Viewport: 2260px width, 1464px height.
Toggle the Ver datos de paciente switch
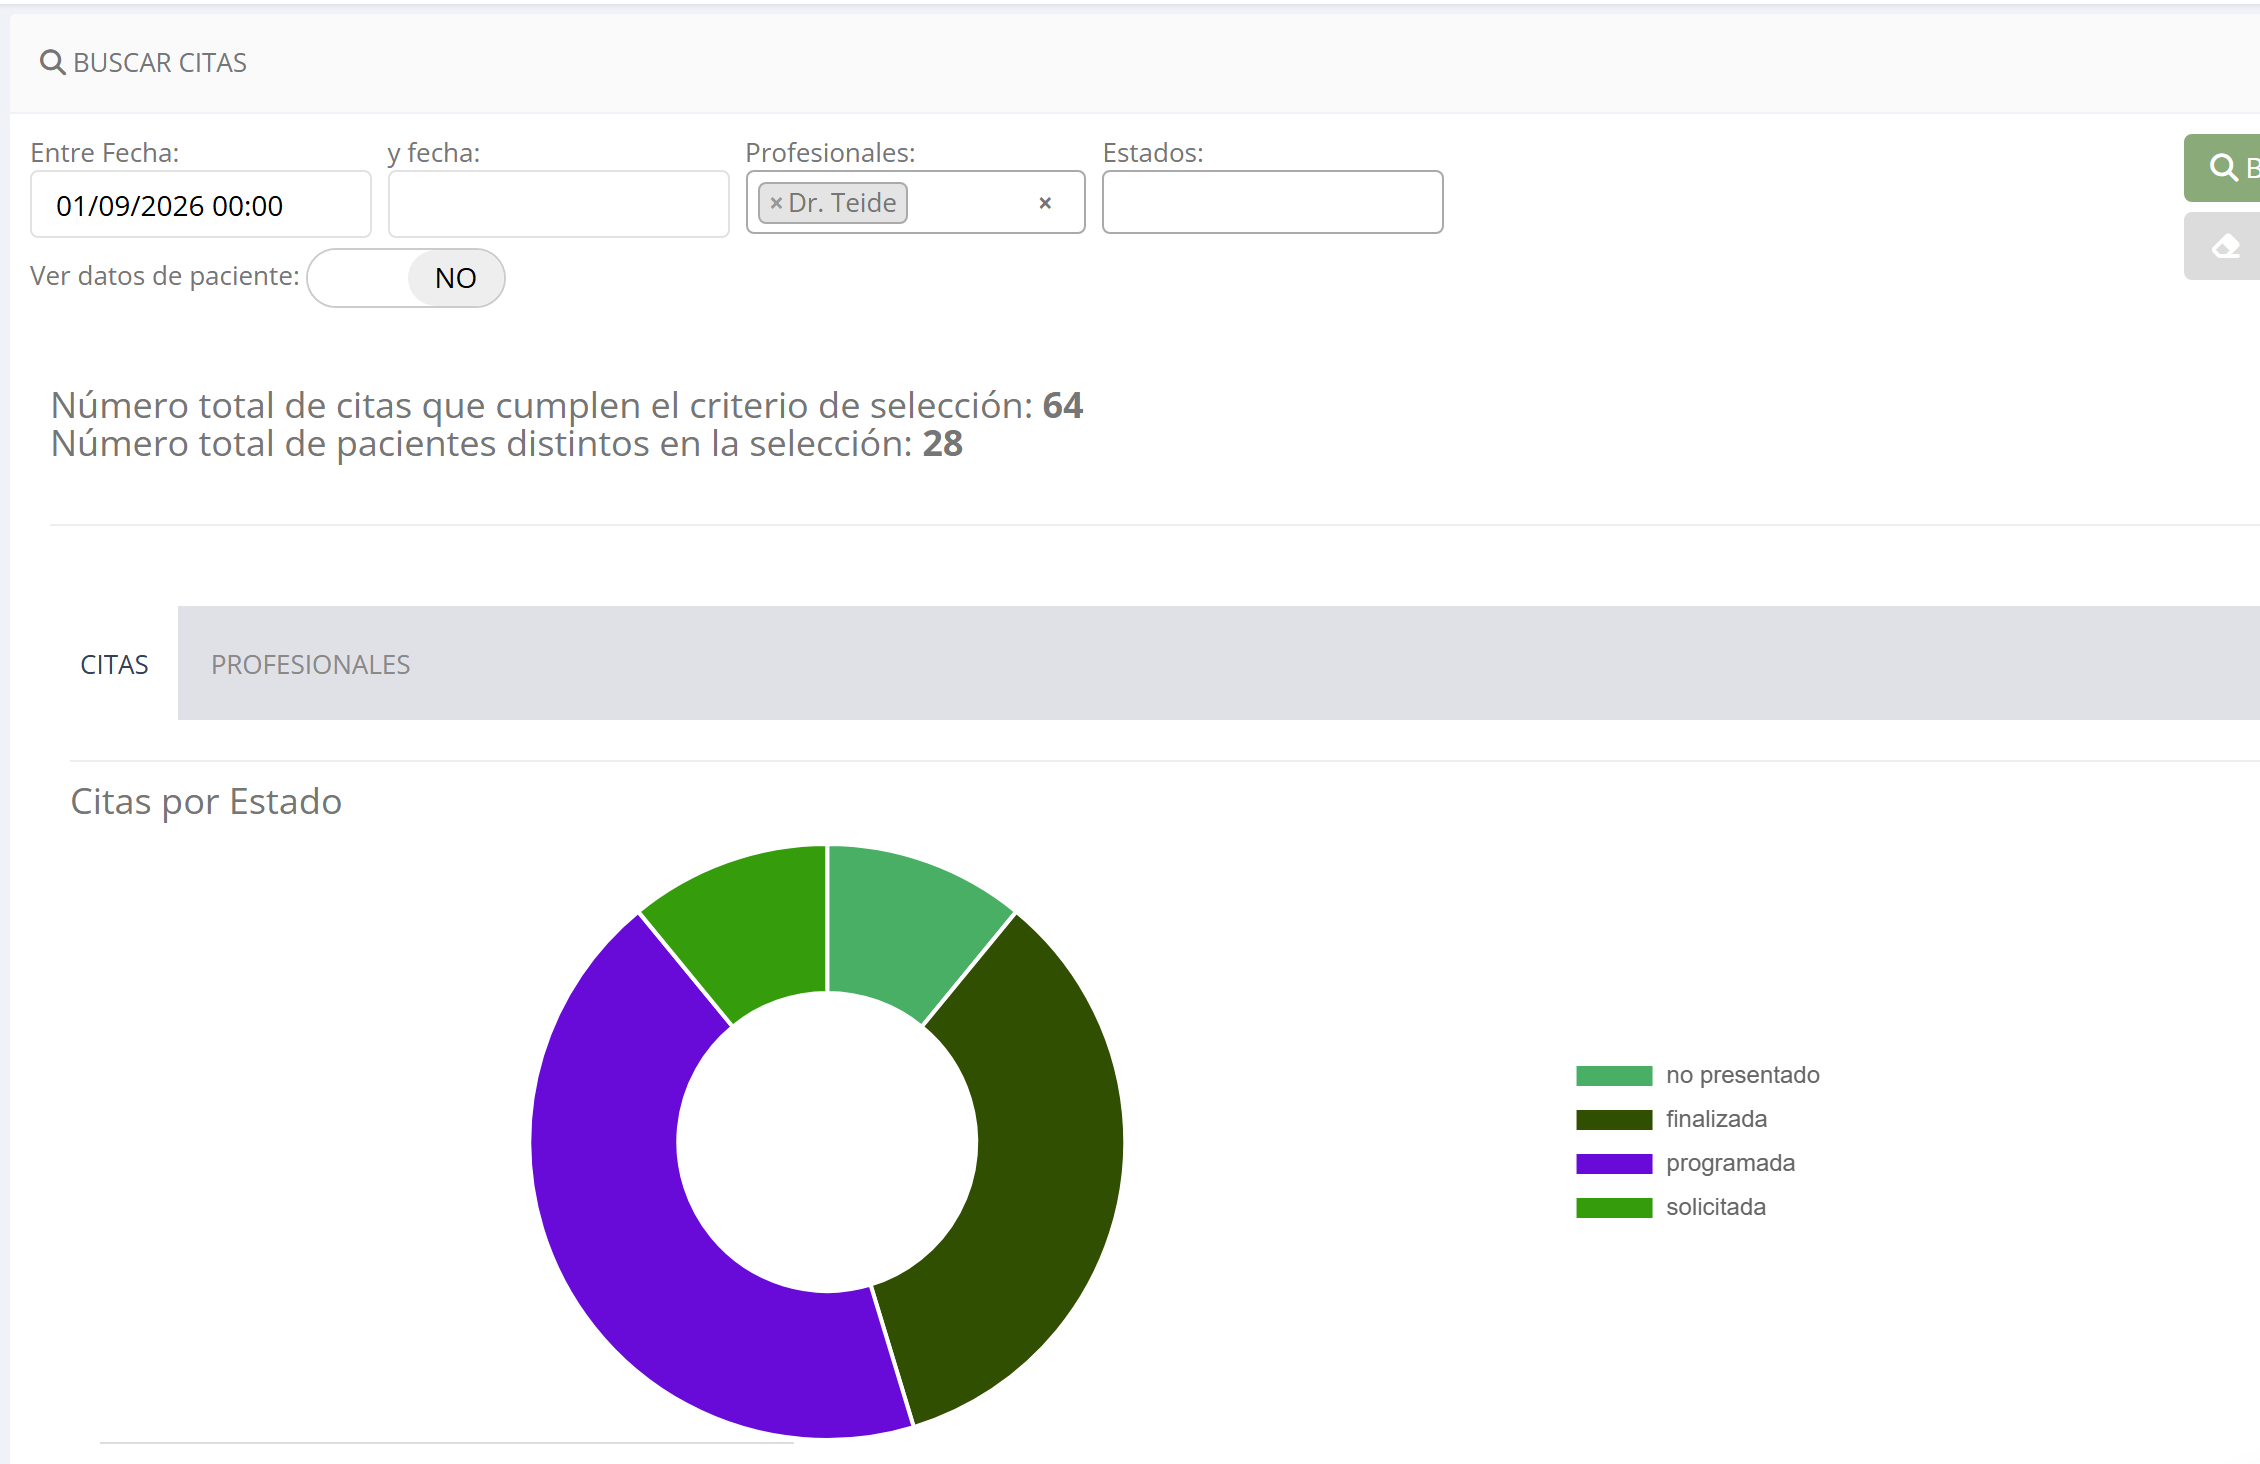(406, 278)
